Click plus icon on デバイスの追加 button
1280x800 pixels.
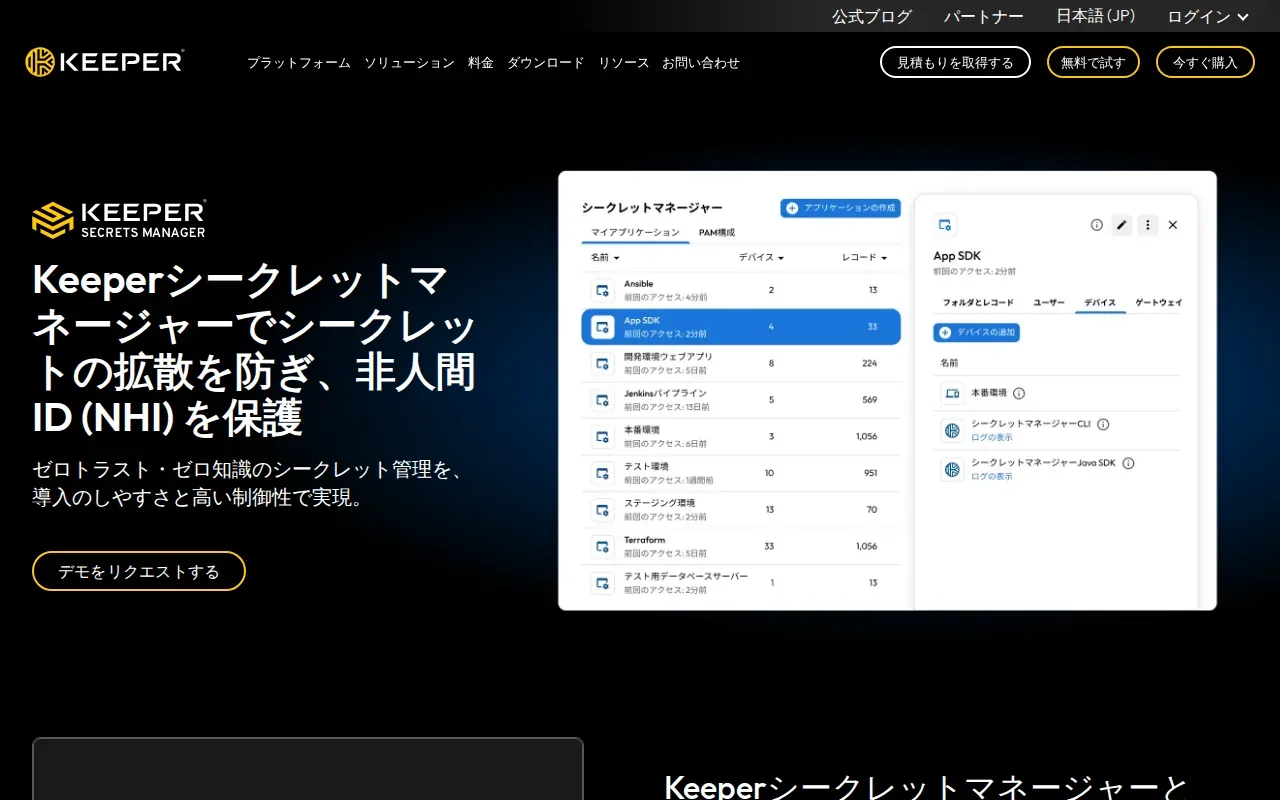point(945,332)
